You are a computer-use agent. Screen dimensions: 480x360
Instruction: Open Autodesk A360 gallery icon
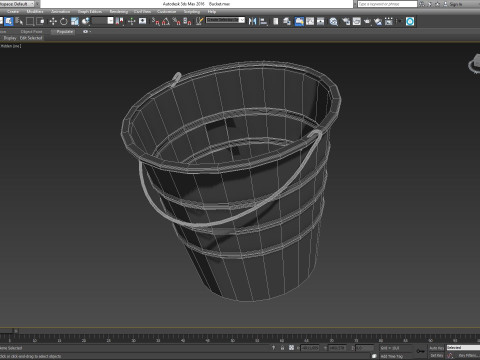pyautogui.click(x=389, y=21)
